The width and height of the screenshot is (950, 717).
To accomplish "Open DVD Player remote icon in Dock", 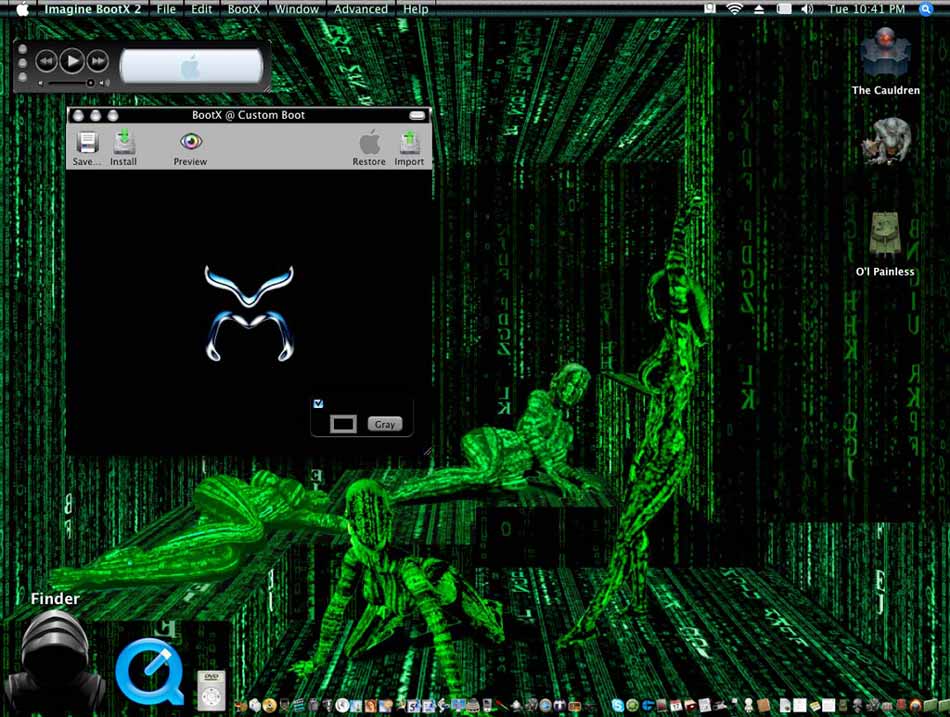I will [211, 690].
